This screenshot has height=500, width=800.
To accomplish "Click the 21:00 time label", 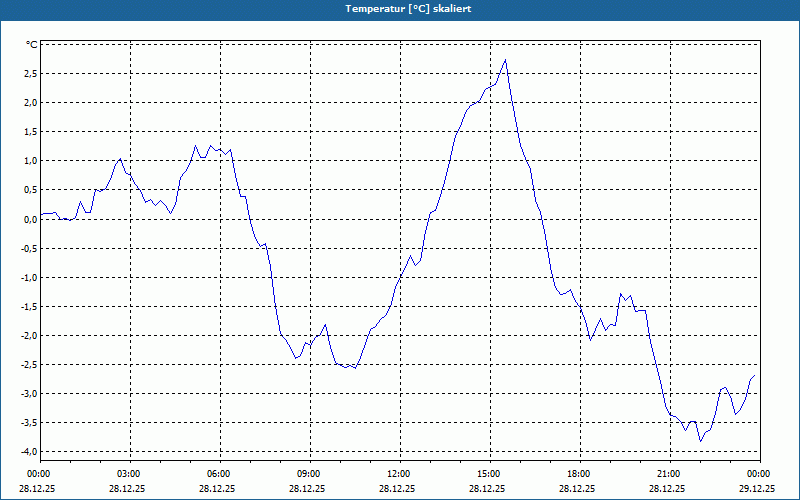I will [670, 474].
